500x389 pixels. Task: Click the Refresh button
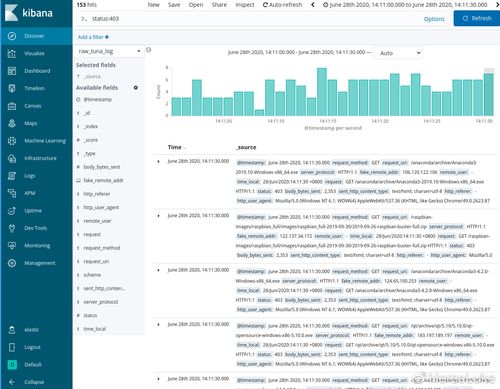click(x=477, y=18)
